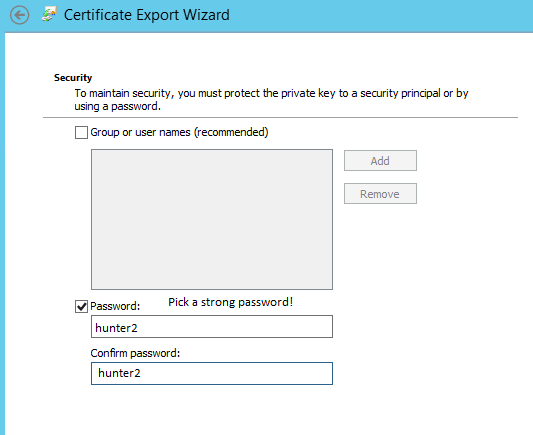Image resolution: width=533 pixels, height=435 pixels.
Task: Click an empty area of the blue title bar
Action: click(374, 15)
